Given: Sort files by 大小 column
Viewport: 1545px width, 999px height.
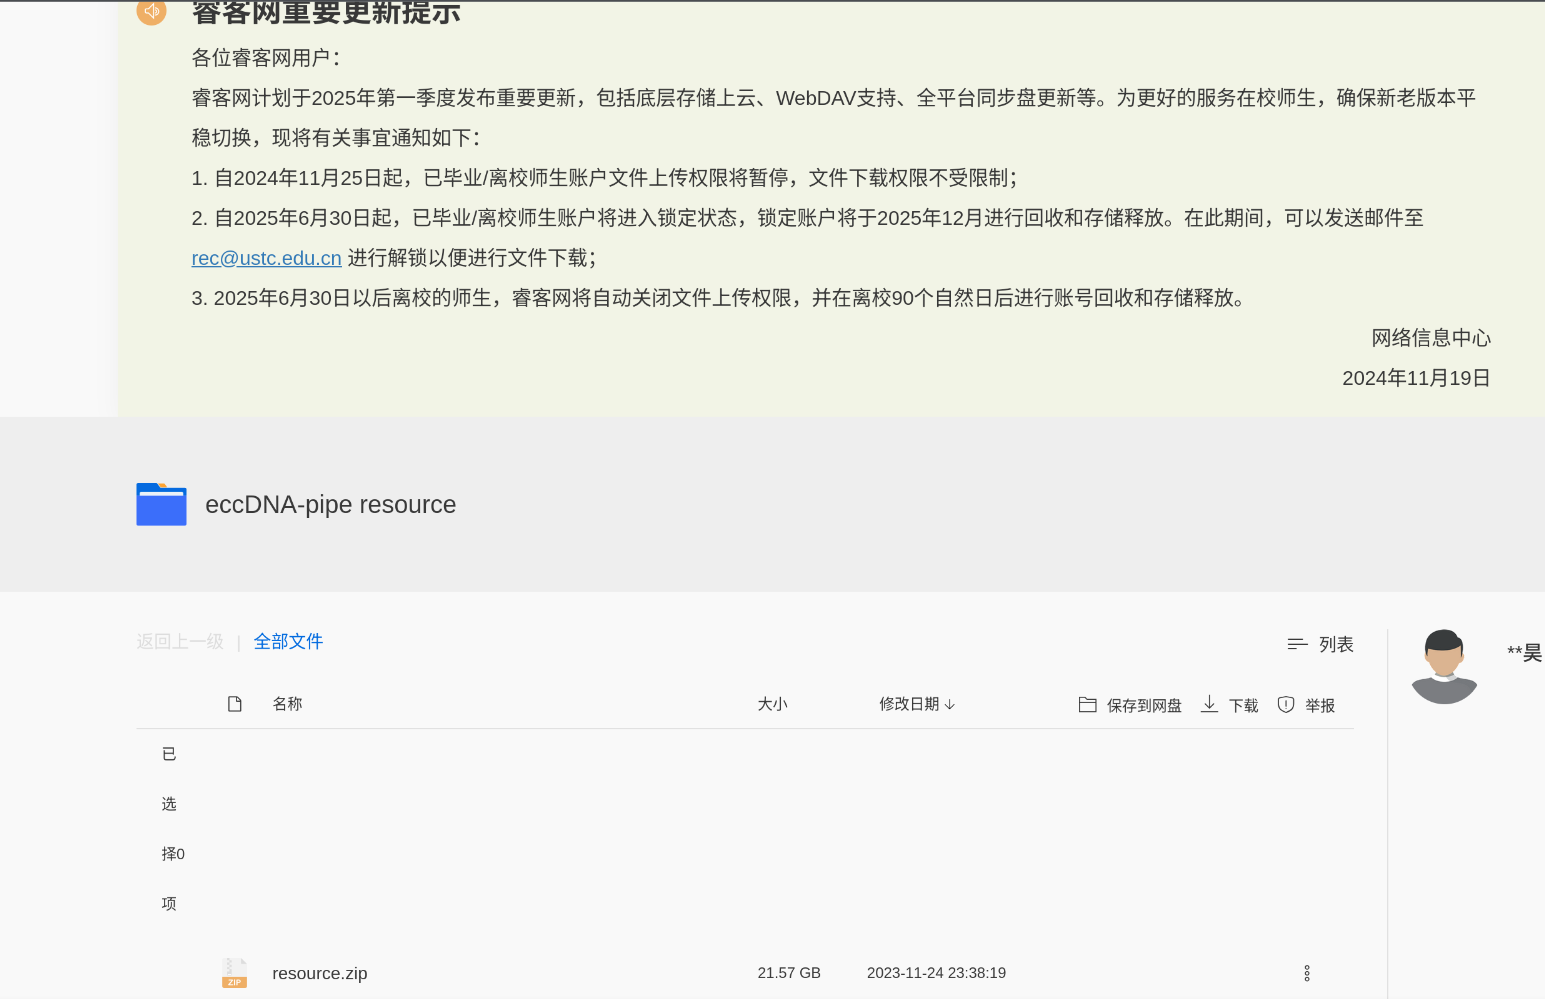Looking at the screenshot, I should tap(772, 704).
